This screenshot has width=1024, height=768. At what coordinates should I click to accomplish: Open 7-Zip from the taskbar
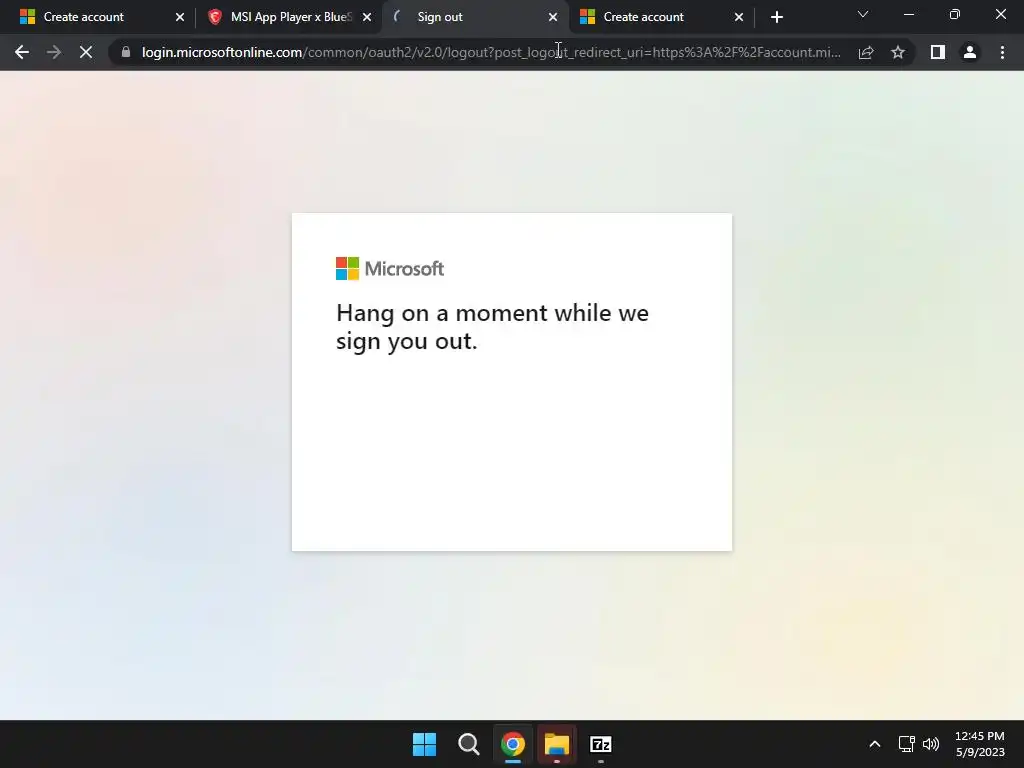click(x=601, y=744)
